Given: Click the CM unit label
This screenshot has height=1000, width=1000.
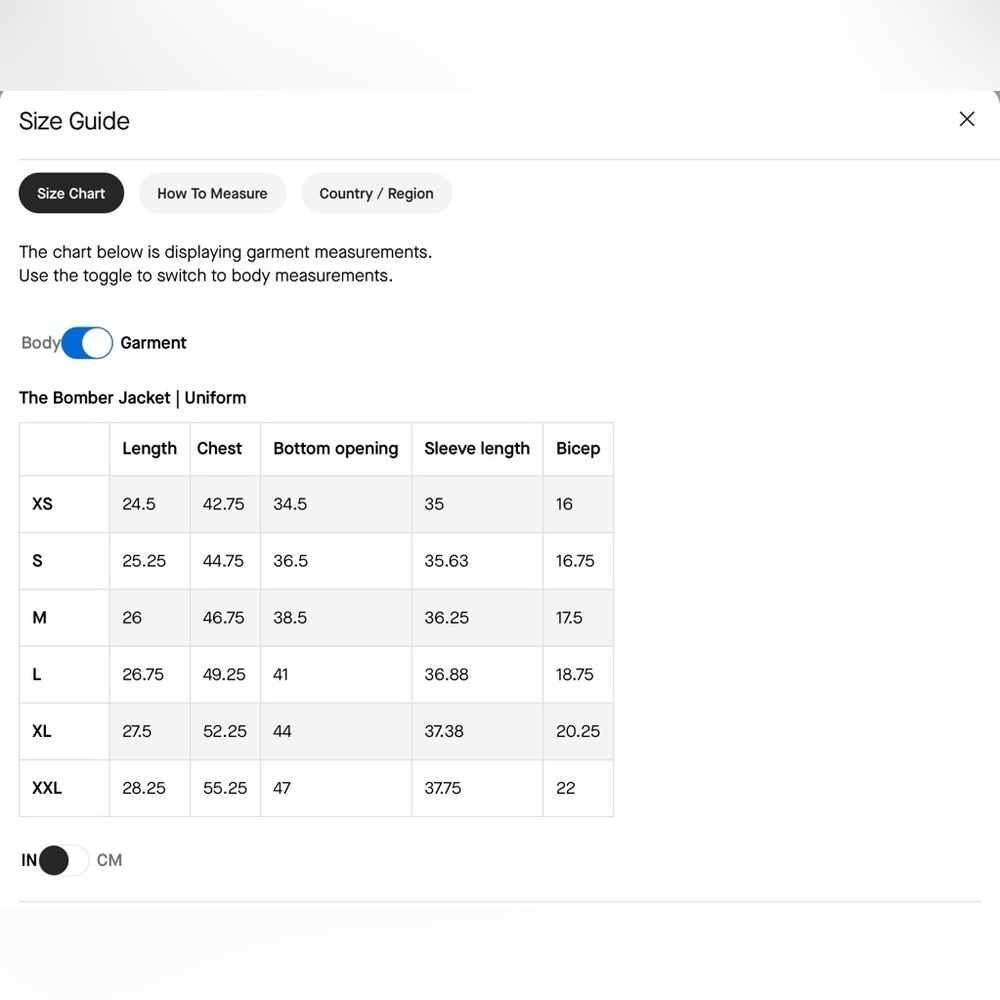Looking at the screenshot, I should click(x=109, y=860).
